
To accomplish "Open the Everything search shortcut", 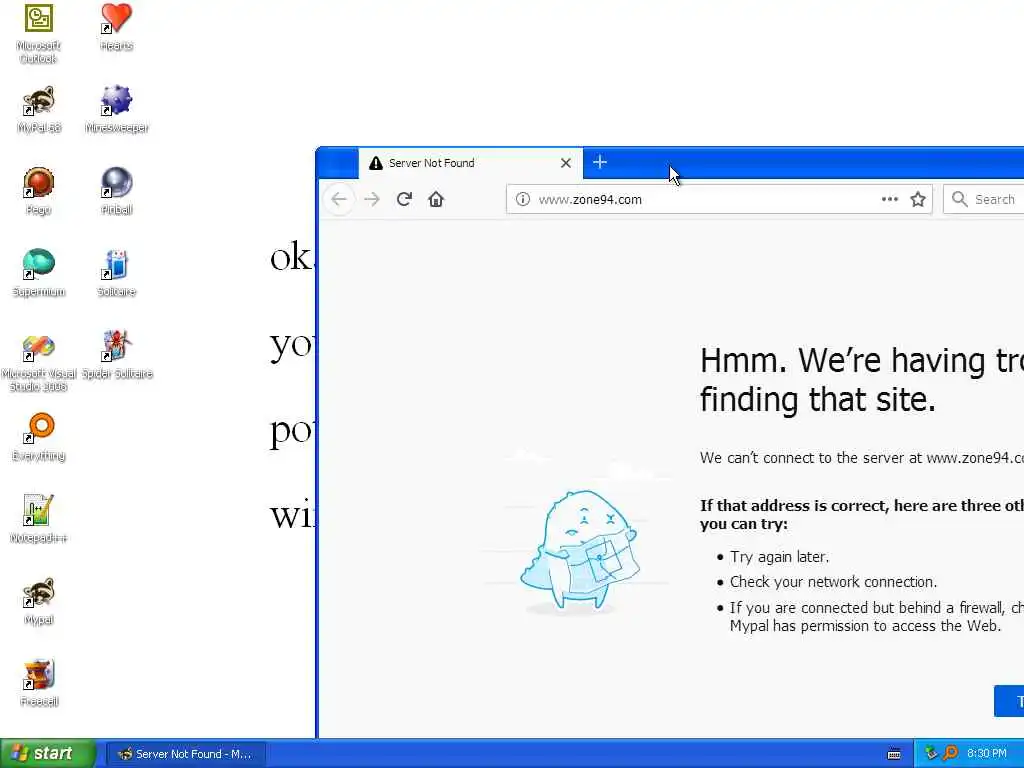I will click(x=39, y=437).
